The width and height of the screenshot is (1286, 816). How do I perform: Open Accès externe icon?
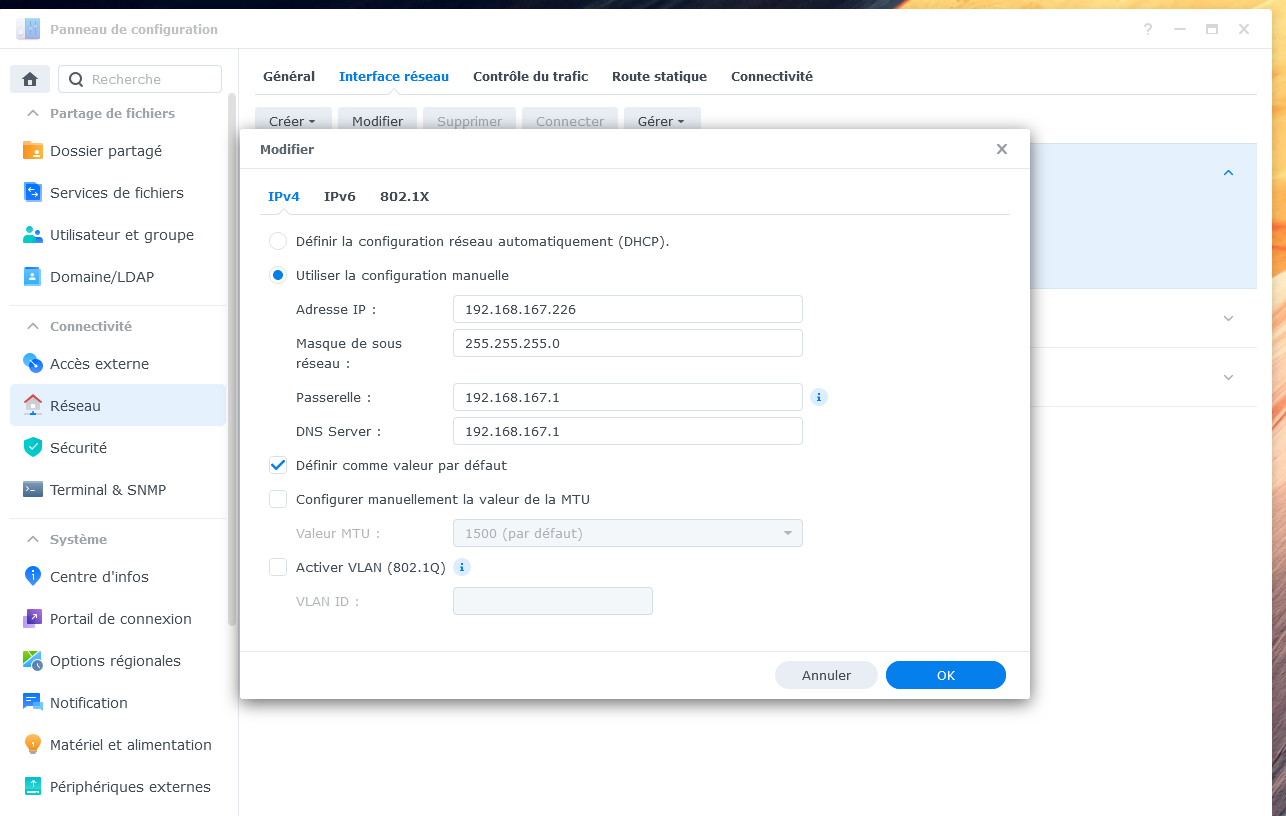(x=33, y=364)
